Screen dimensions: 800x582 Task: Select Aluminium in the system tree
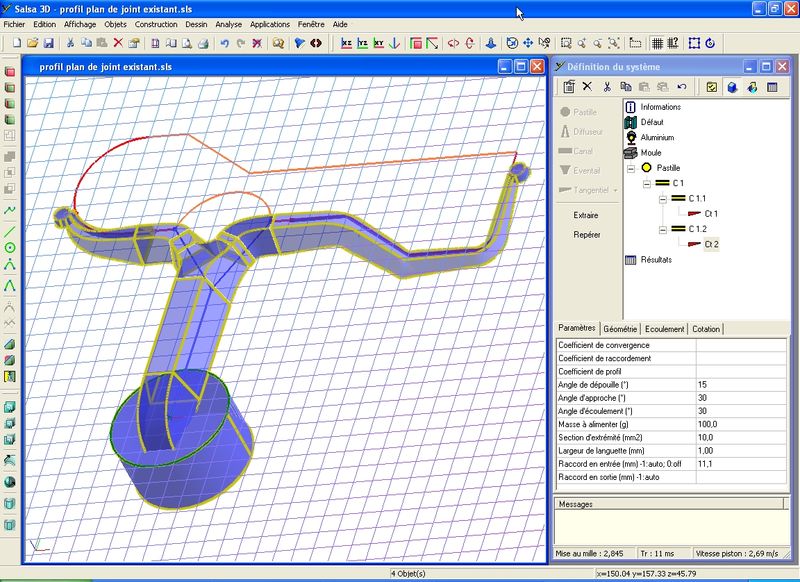657,137
